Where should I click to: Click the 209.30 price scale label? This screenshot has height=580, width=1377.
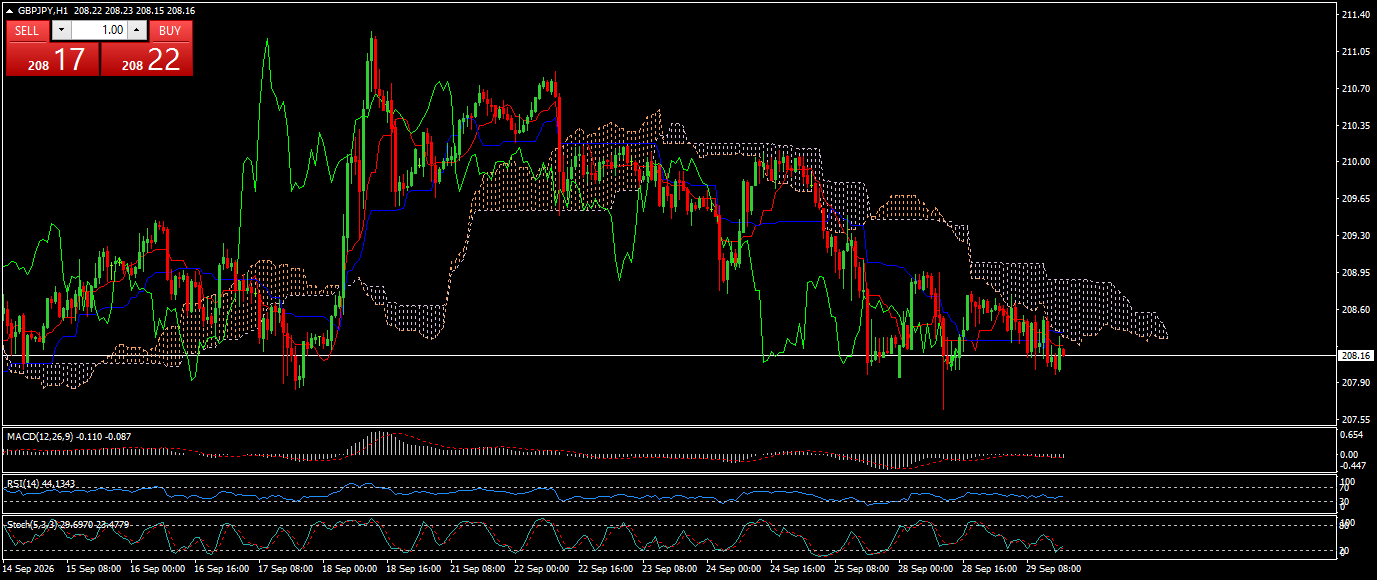1356,236
